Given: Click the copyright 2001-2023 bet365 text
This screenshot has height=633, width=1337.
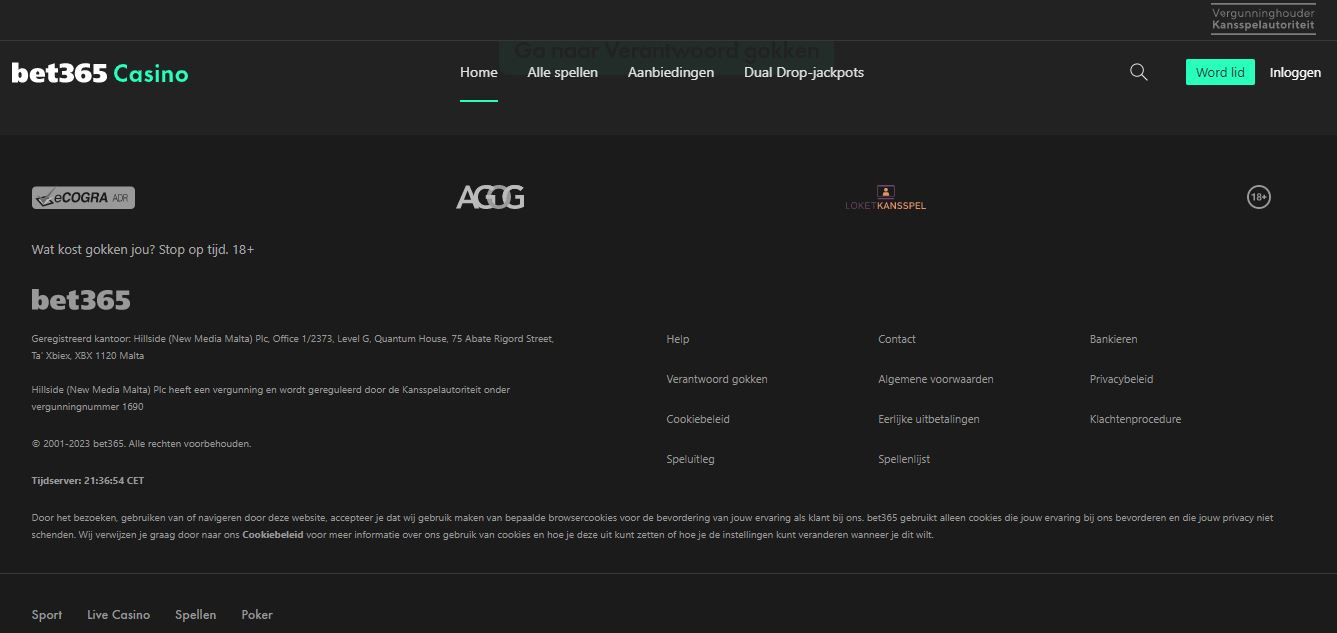Looking at the screenshot, I should [141, 443].
